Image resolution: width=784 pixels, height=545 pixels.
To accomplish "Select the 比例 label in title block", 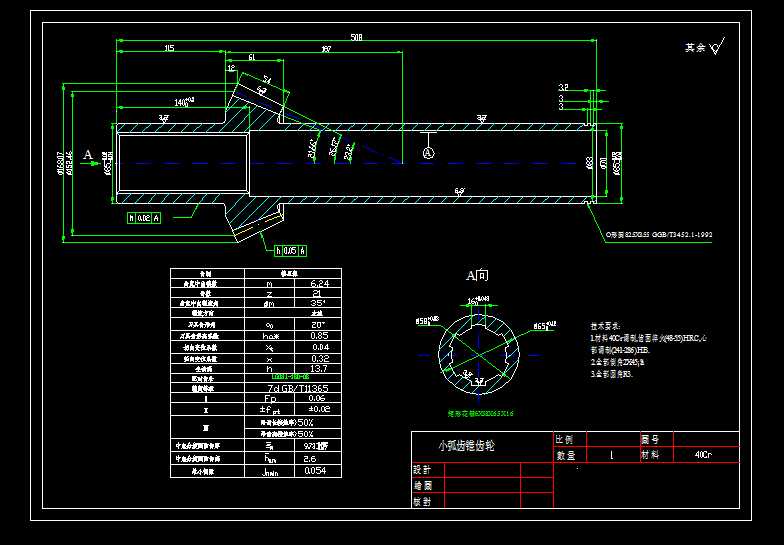I will click(x=564, y=440).
